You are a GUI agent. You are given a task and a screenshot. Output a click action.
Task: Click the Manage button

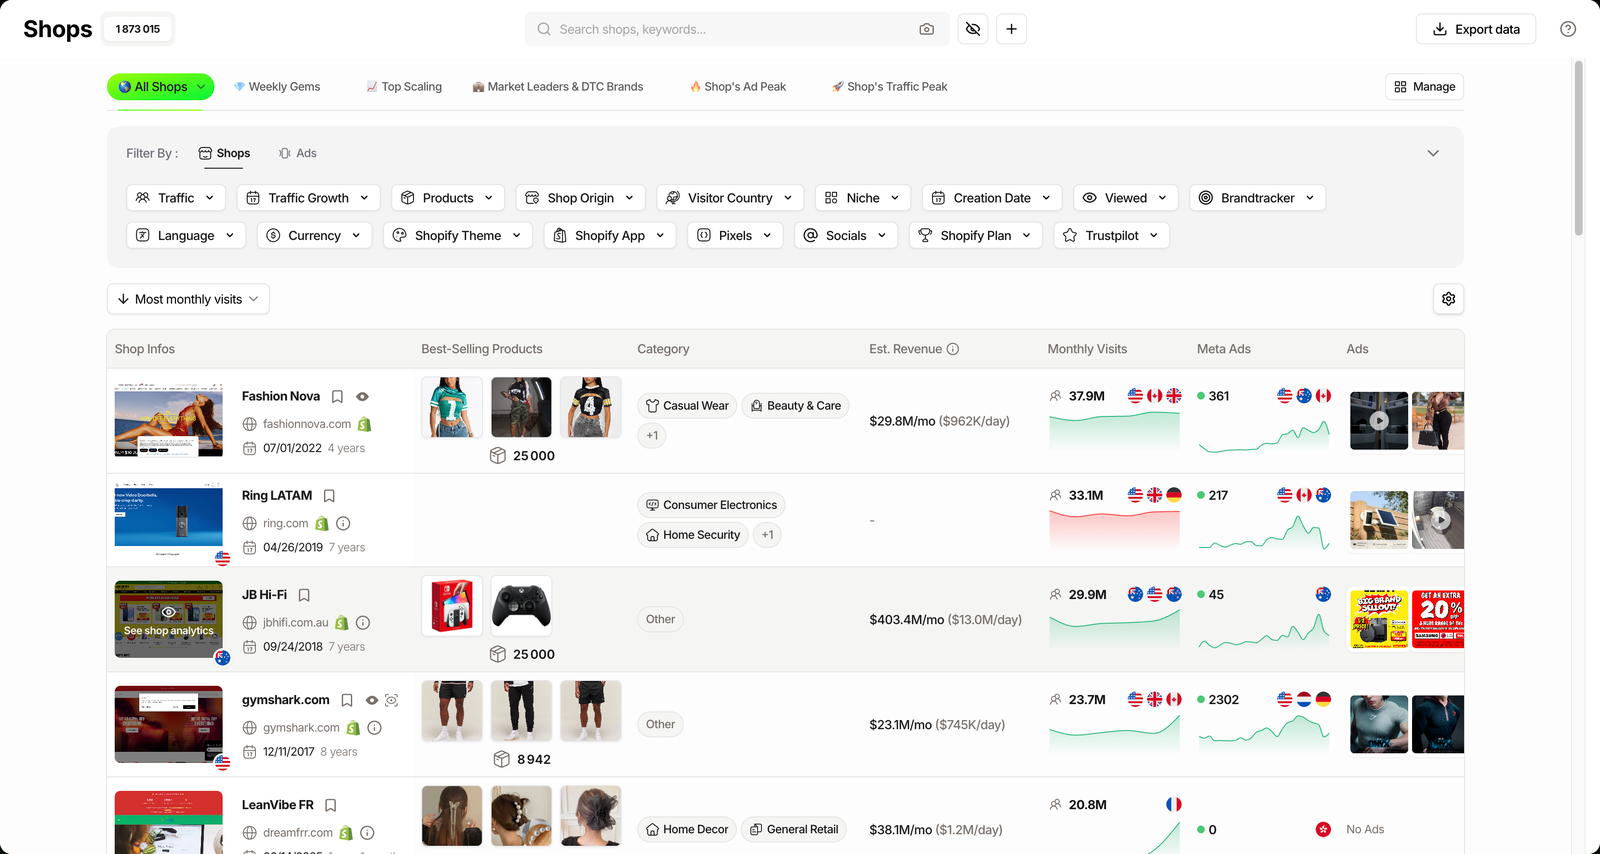[1424, 87]
